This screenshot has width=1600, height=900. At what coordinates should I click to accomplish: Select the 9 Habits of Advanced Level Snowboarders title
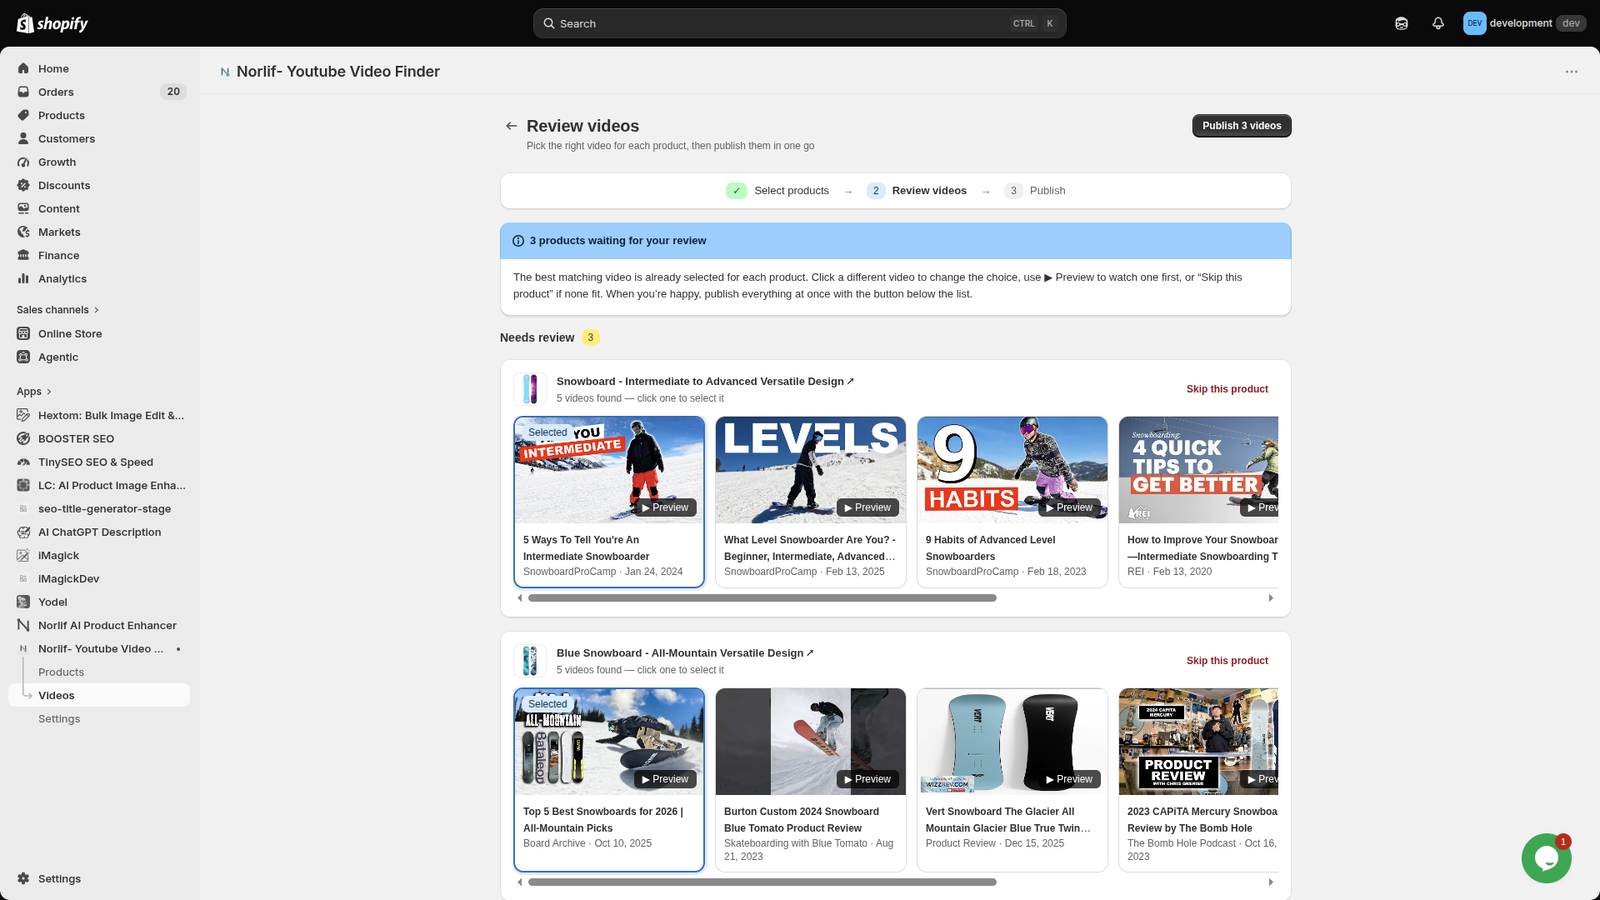click(990, 548)
